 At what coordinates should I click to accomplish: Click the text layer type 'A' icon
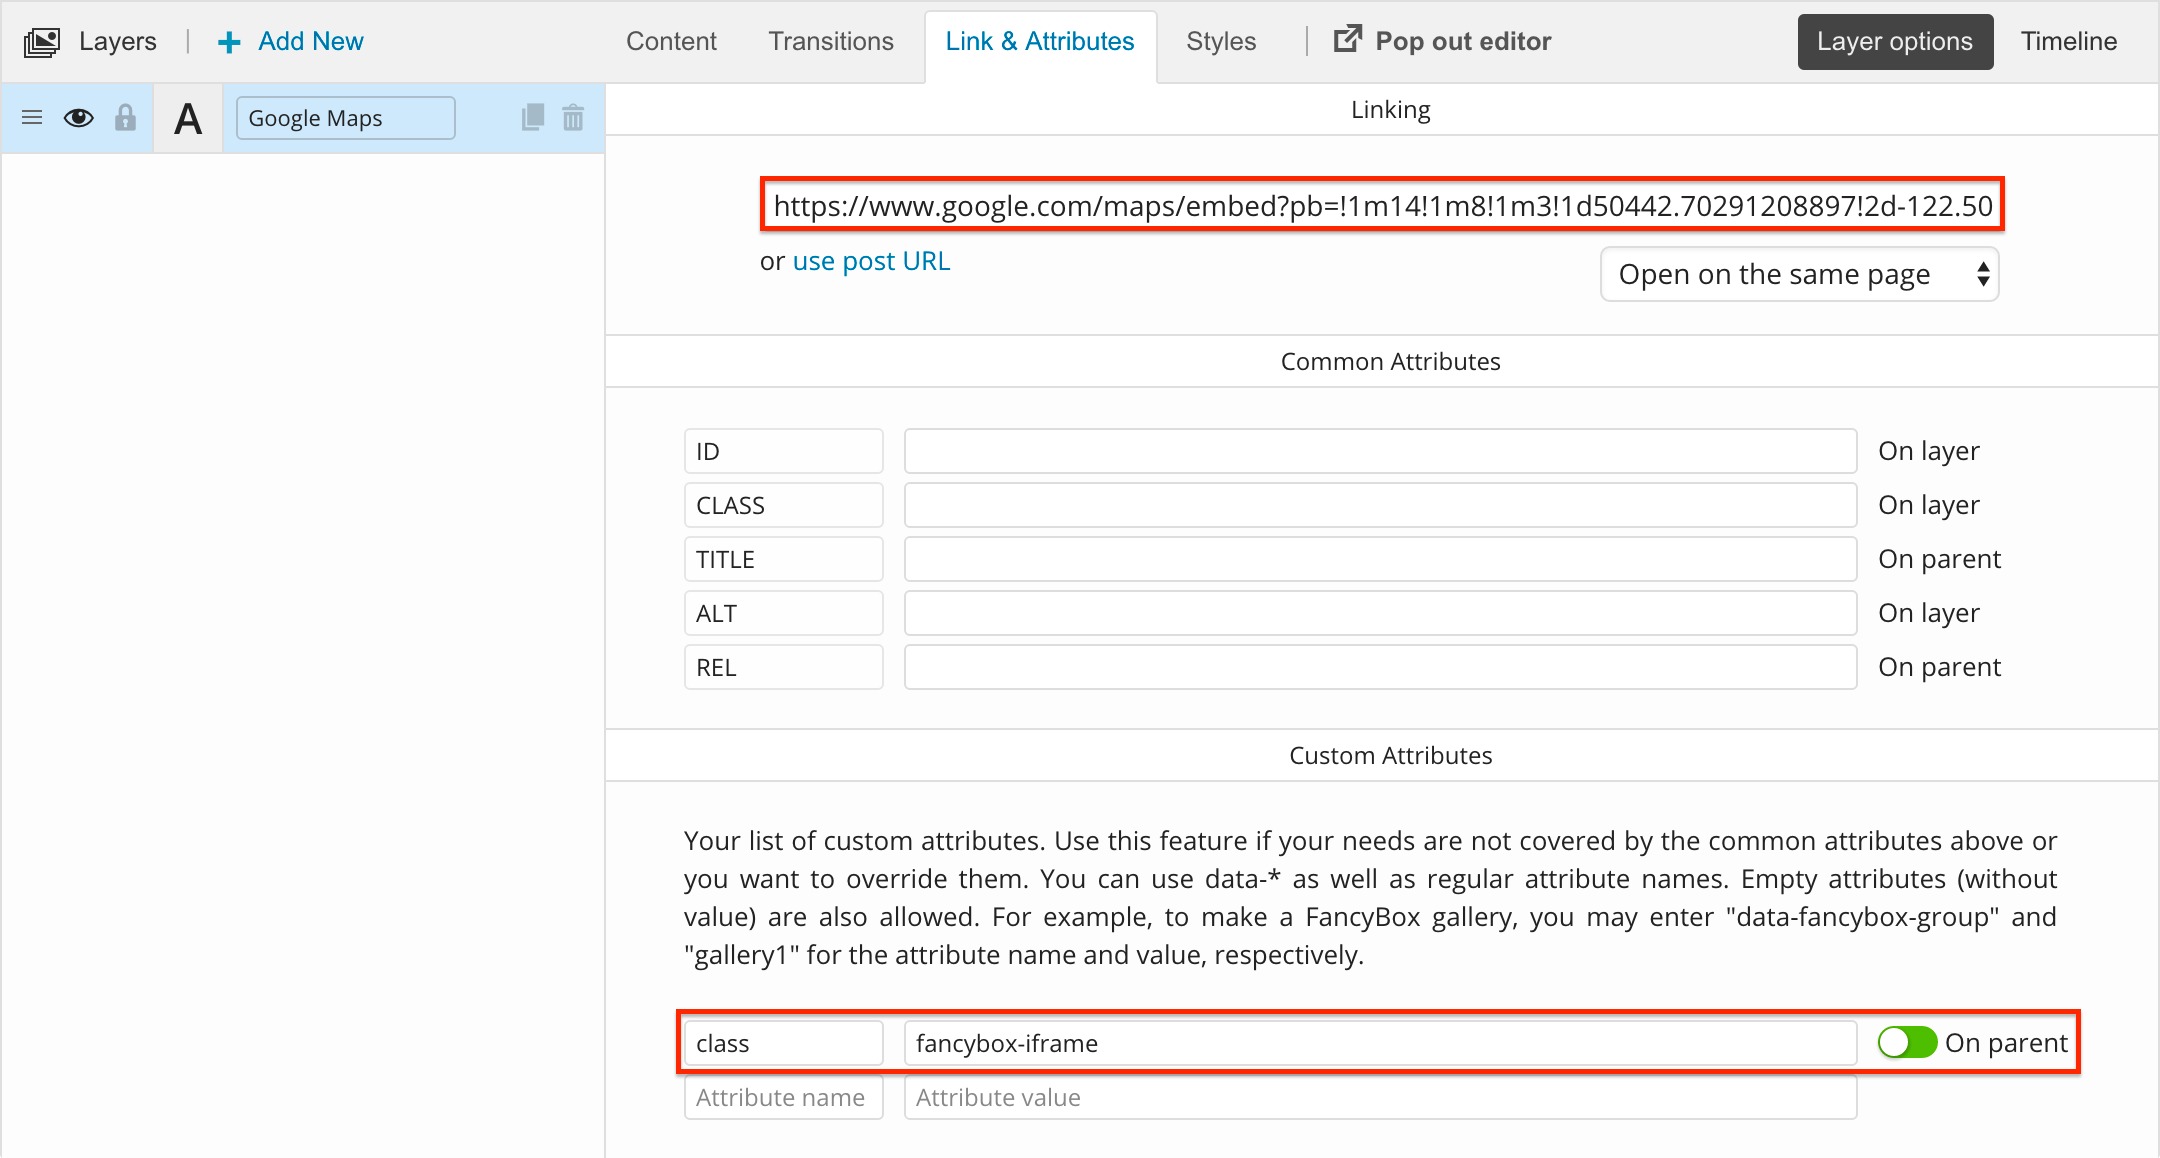point(188,119)
